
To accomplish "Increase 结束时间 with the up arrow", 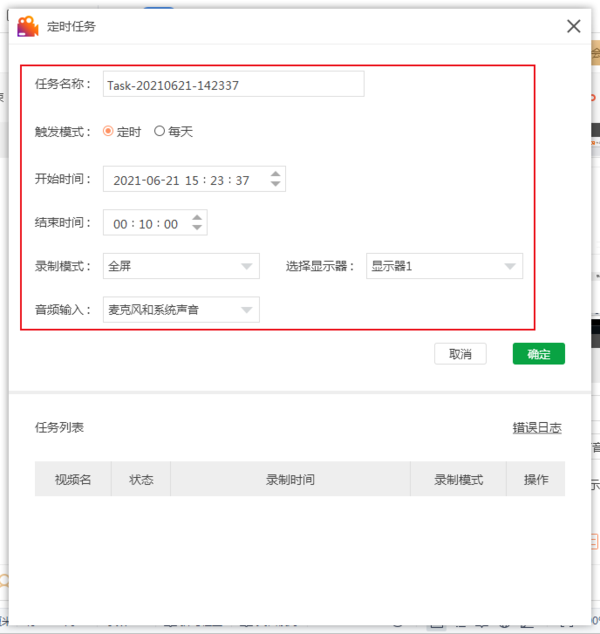I will (x=198, y=217).
